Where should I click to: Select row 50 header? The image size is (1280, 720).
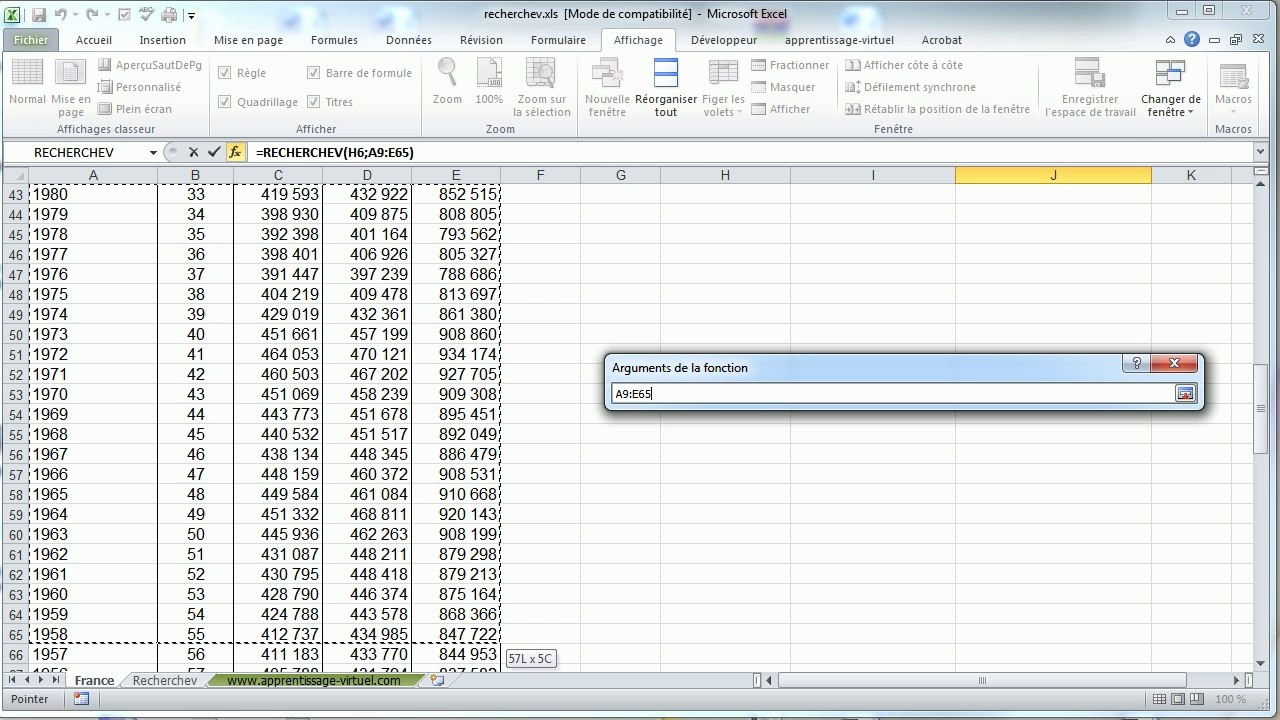click(x=15, y=334)
